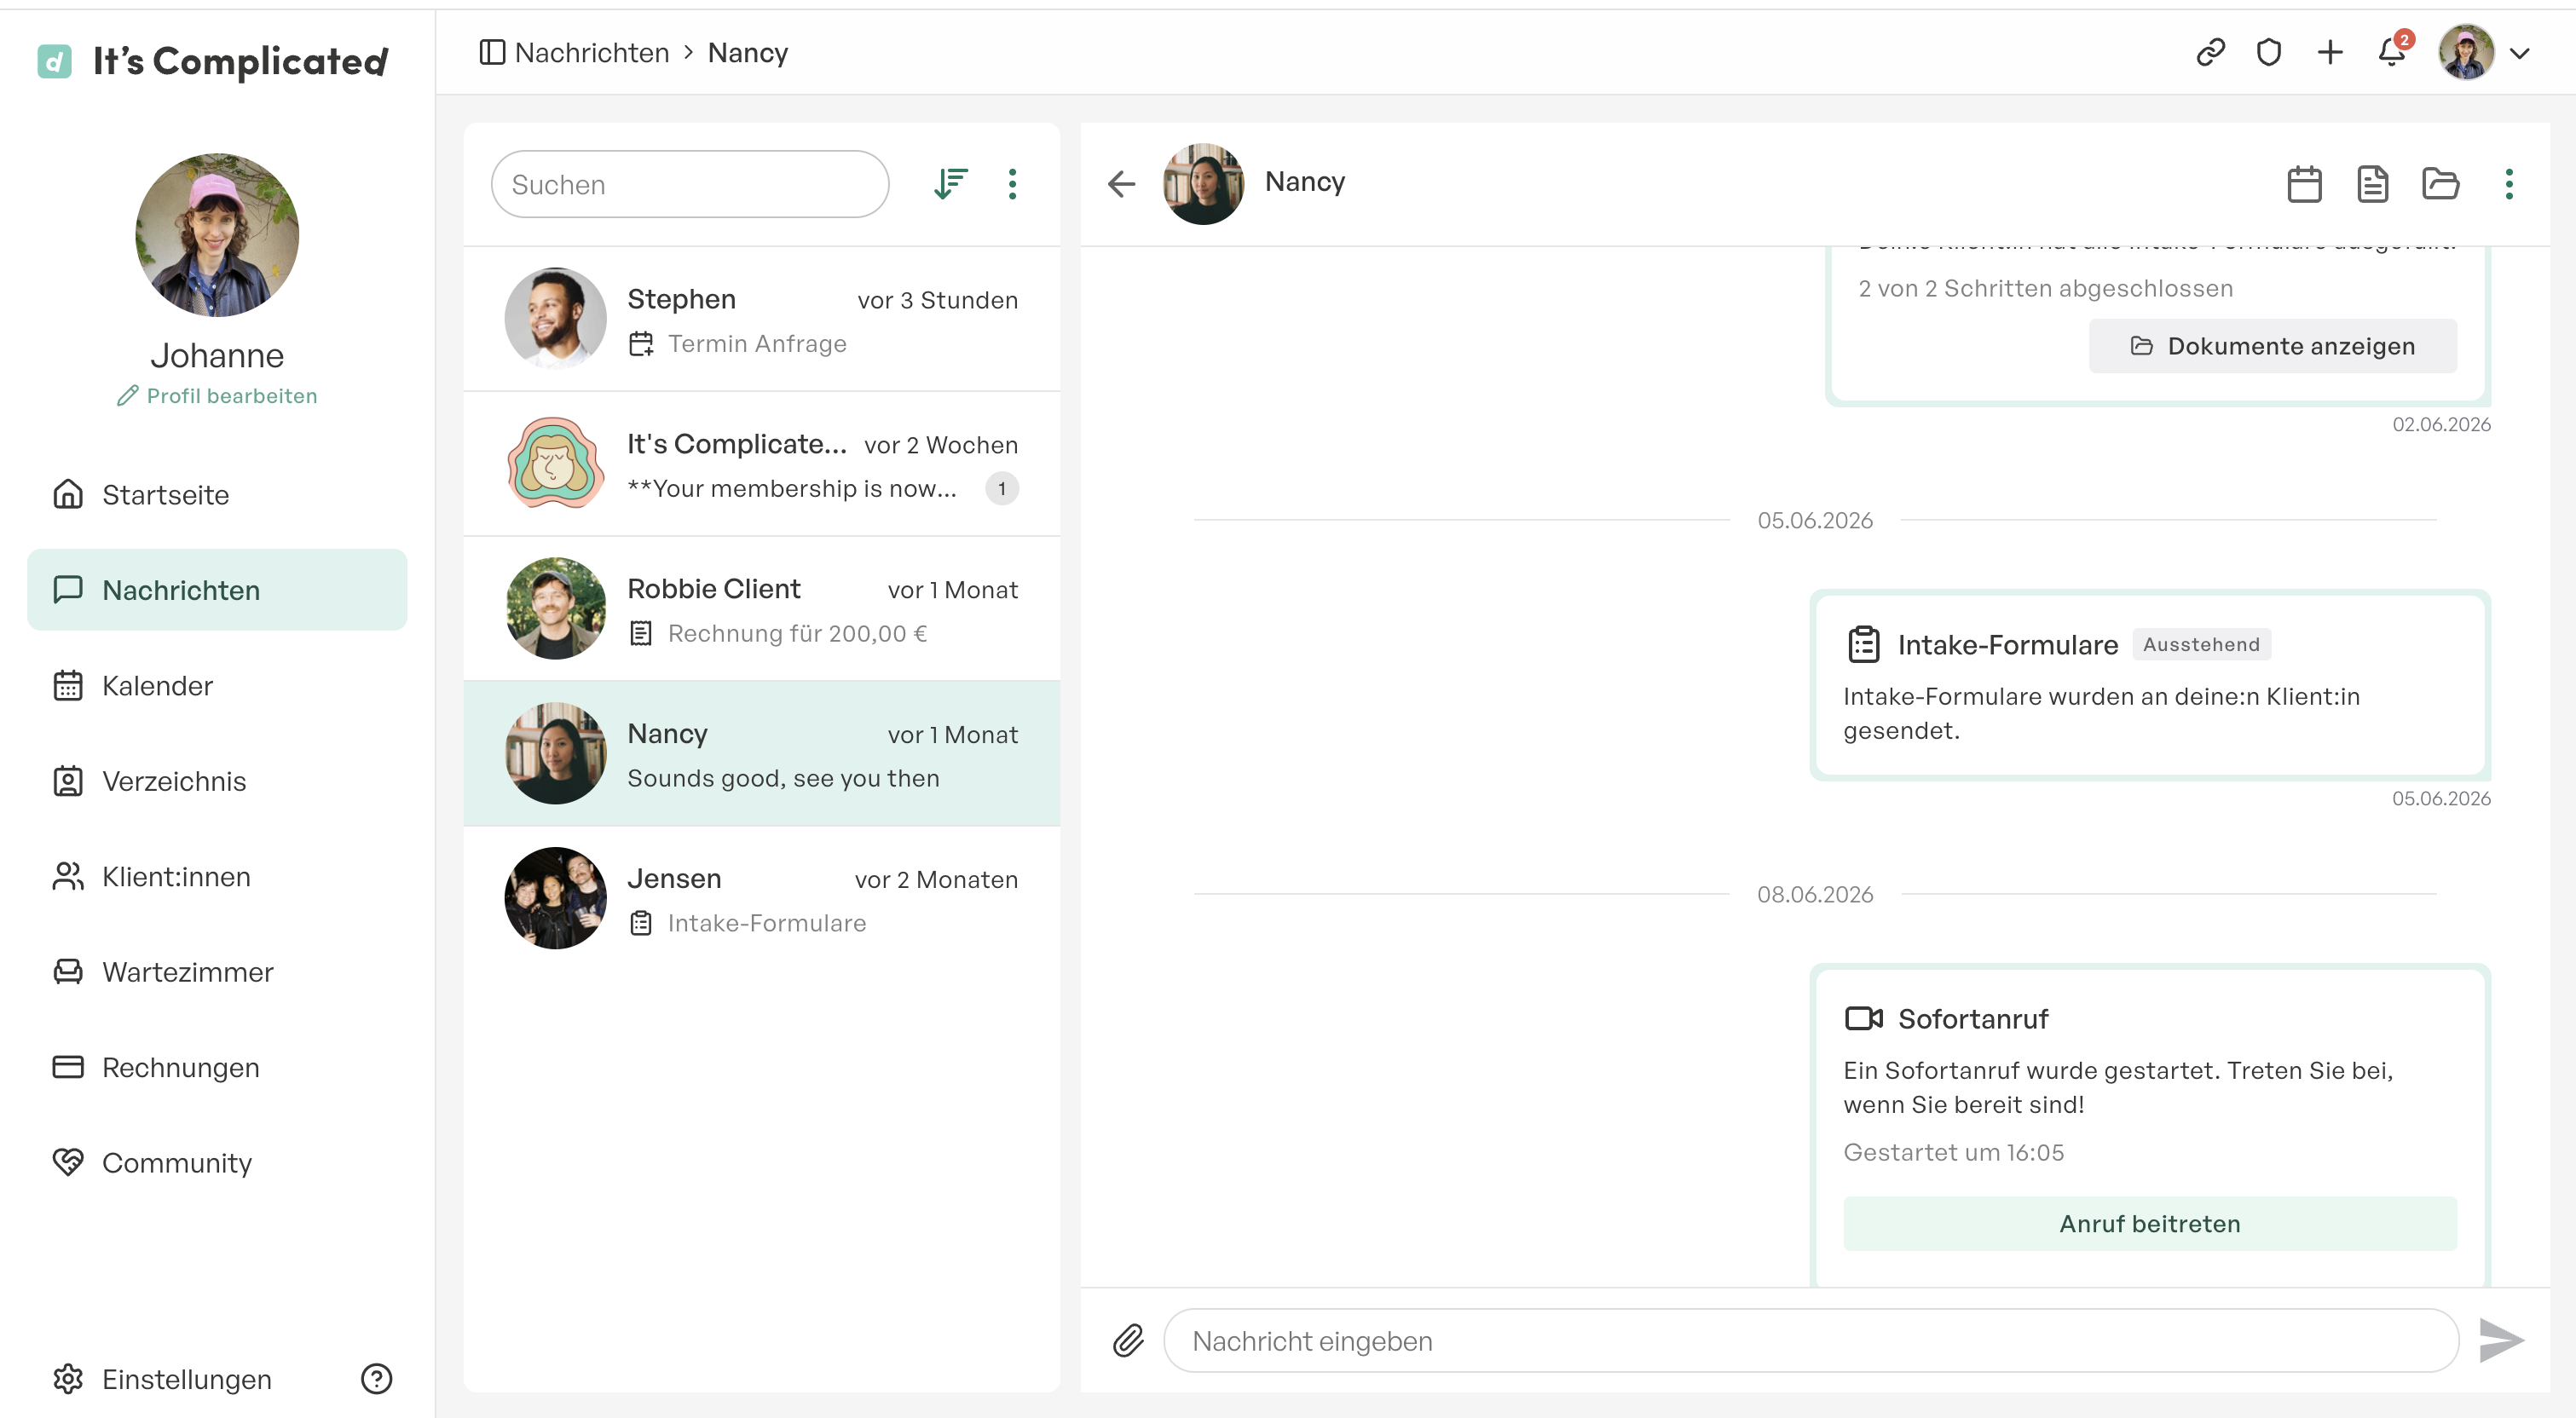Attach a file with the paperclip icon
Image resolution: width=2576 pixels, height=1418 pixels.
pos(1128,1340)
